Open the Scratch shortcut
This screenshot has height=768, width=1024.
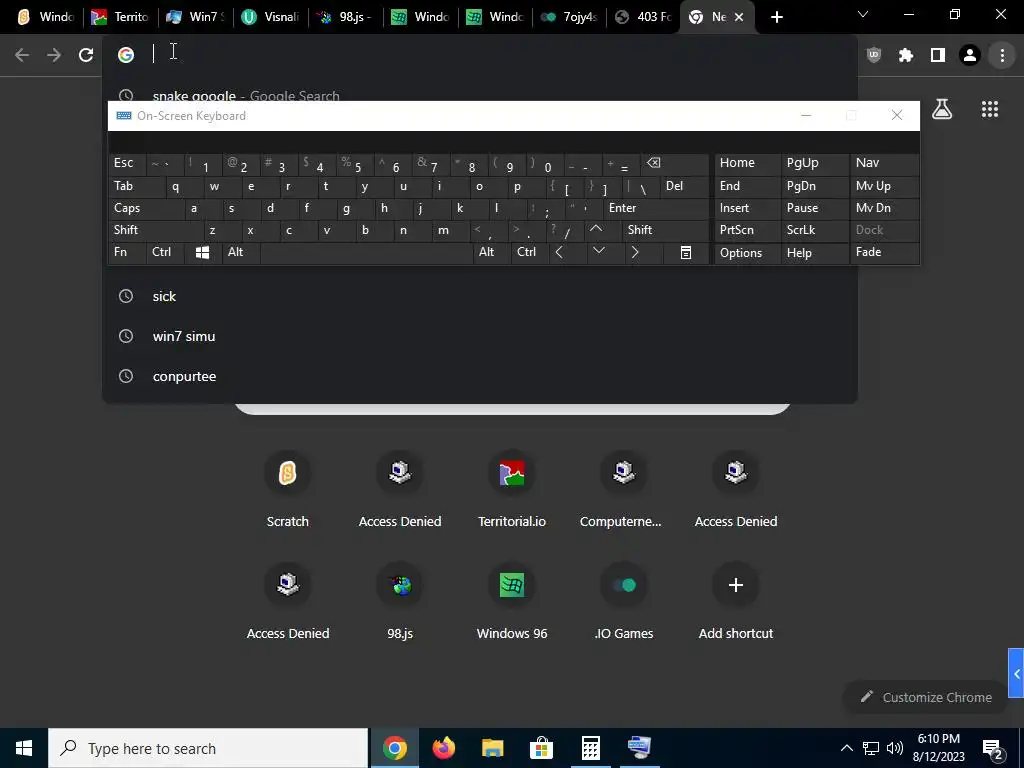[287, 488]
